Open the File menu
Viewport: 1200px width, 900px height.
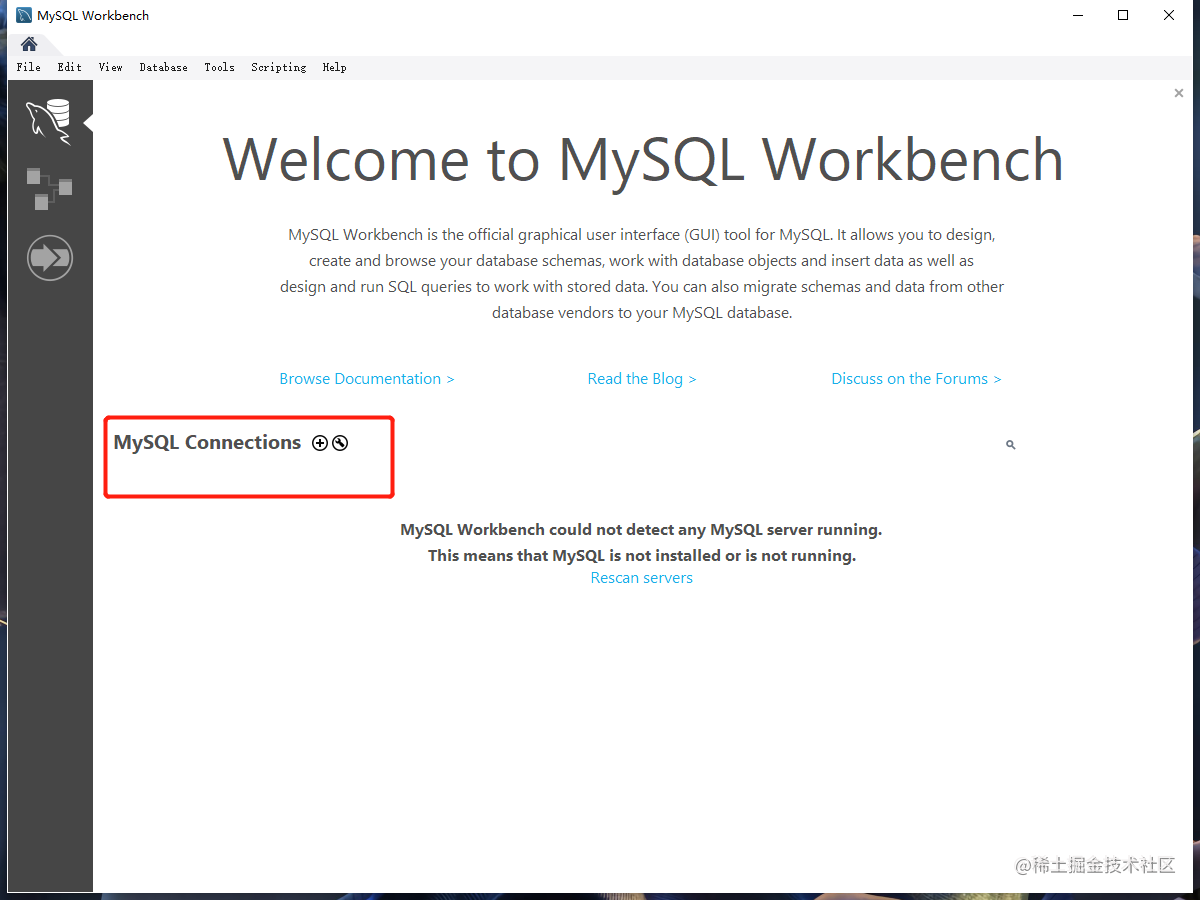point(29,67)
